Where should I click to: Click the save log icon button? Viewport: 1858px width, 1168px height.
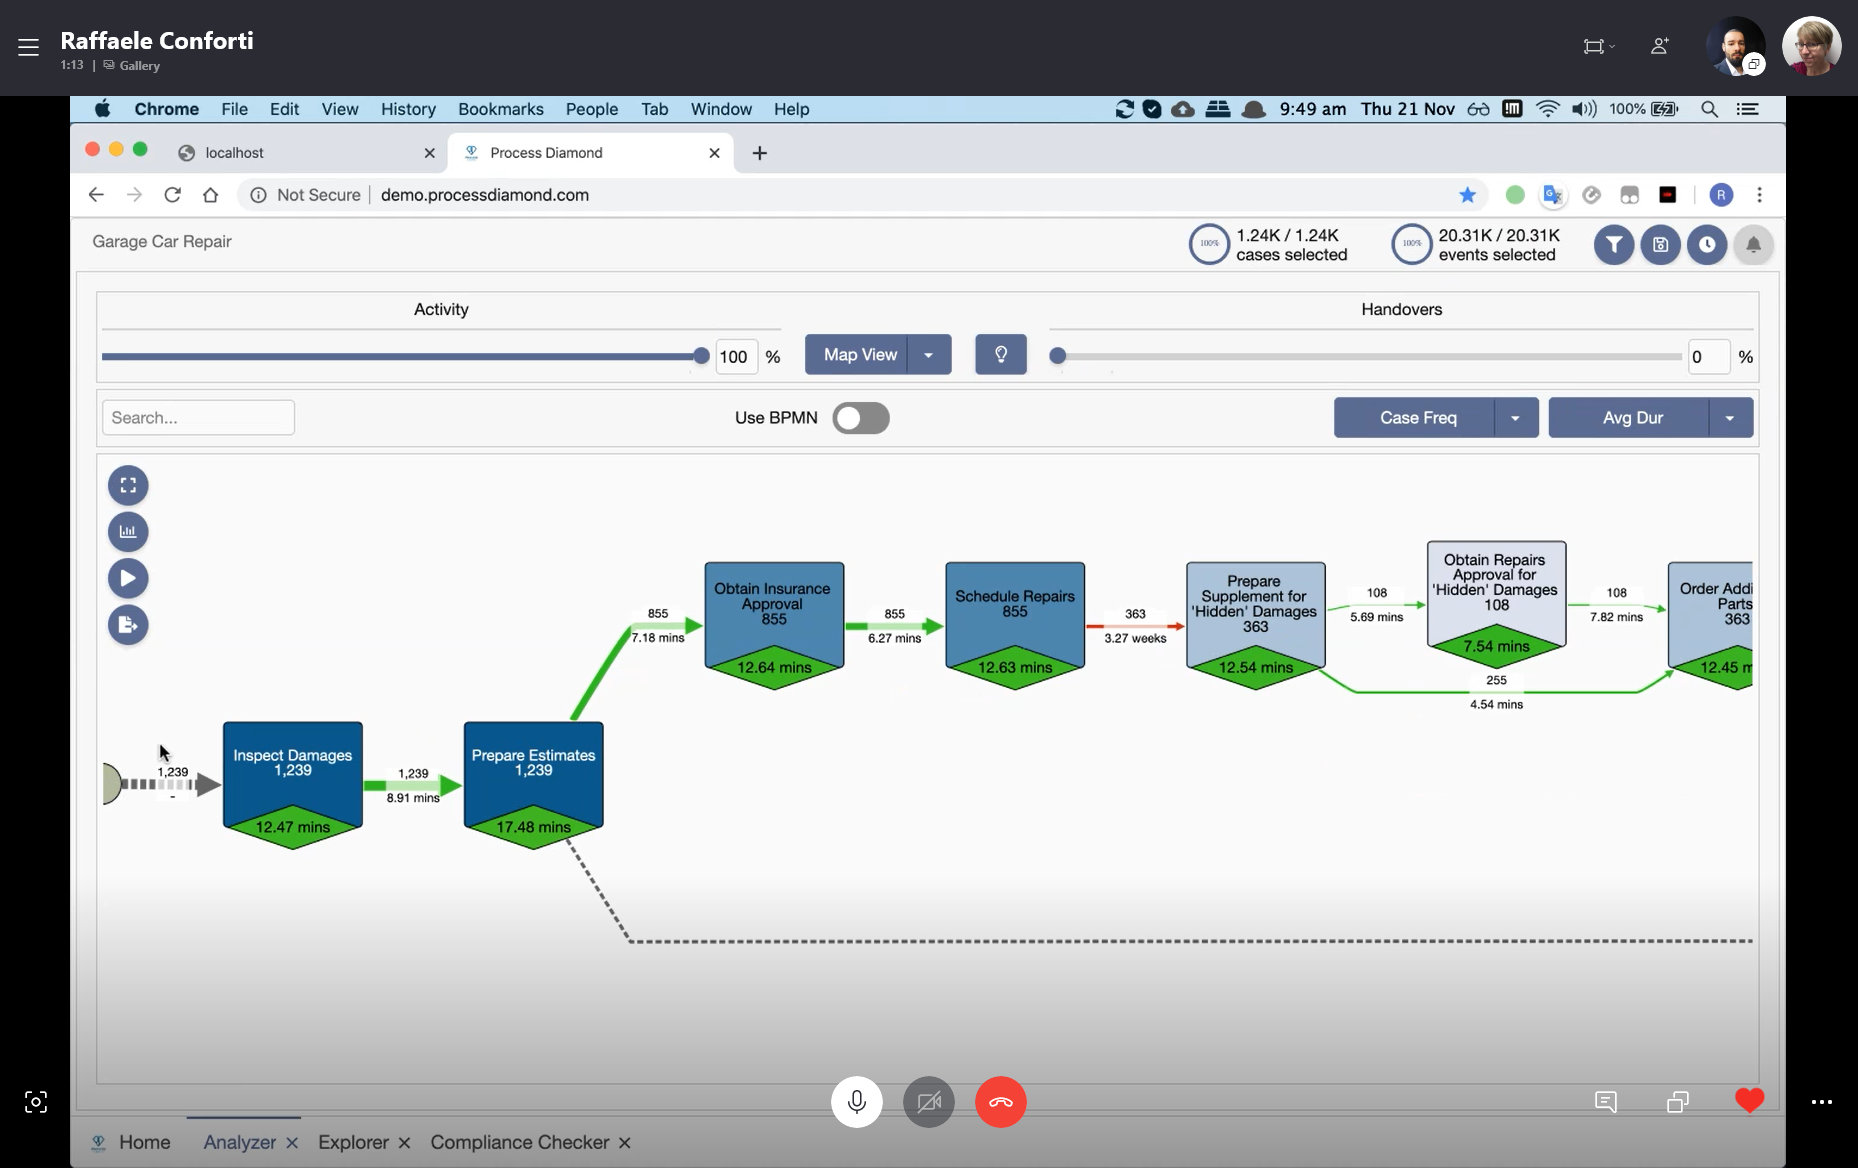1660,245
